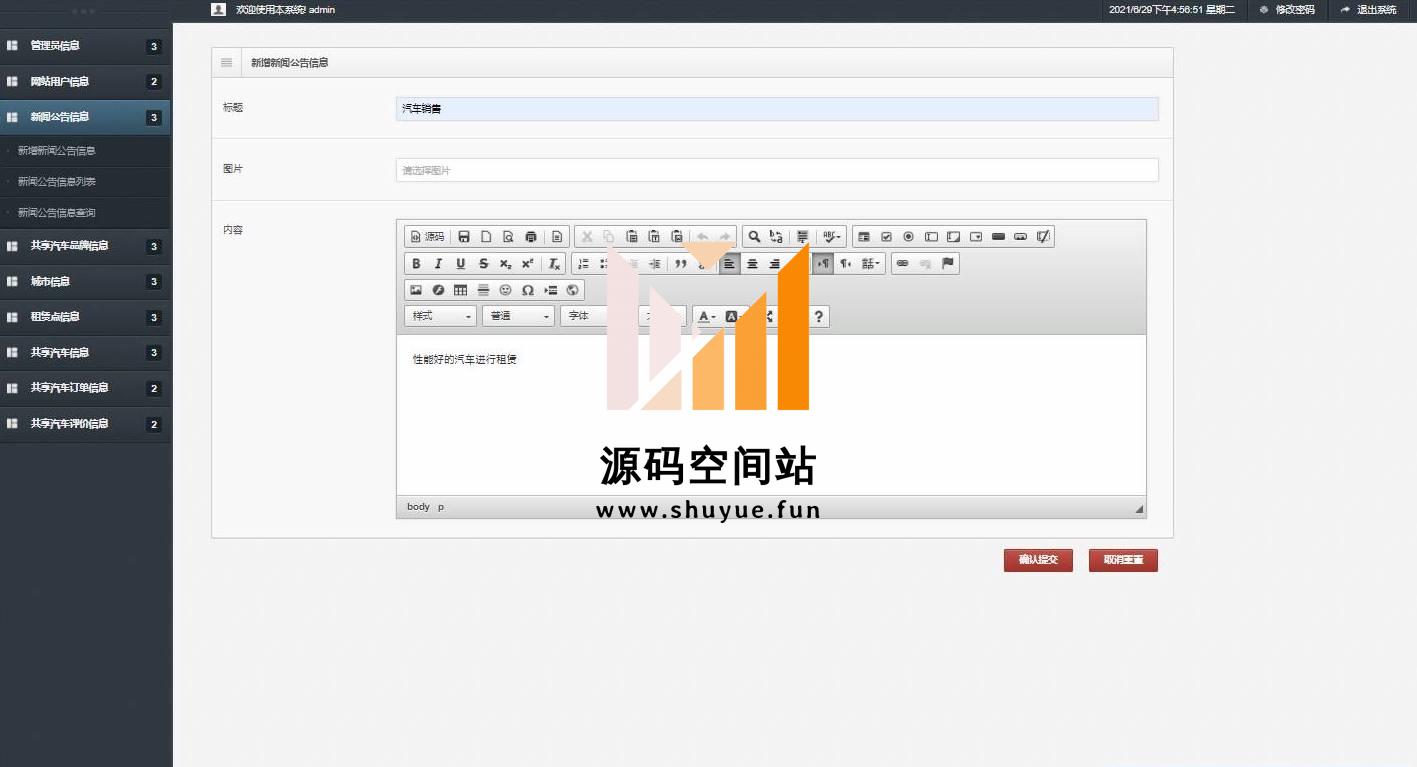Image resolution: width=1417 pixels, height=767 pixels.
Task: Open the 字体 font dropdown
Action: pos(594,316)
